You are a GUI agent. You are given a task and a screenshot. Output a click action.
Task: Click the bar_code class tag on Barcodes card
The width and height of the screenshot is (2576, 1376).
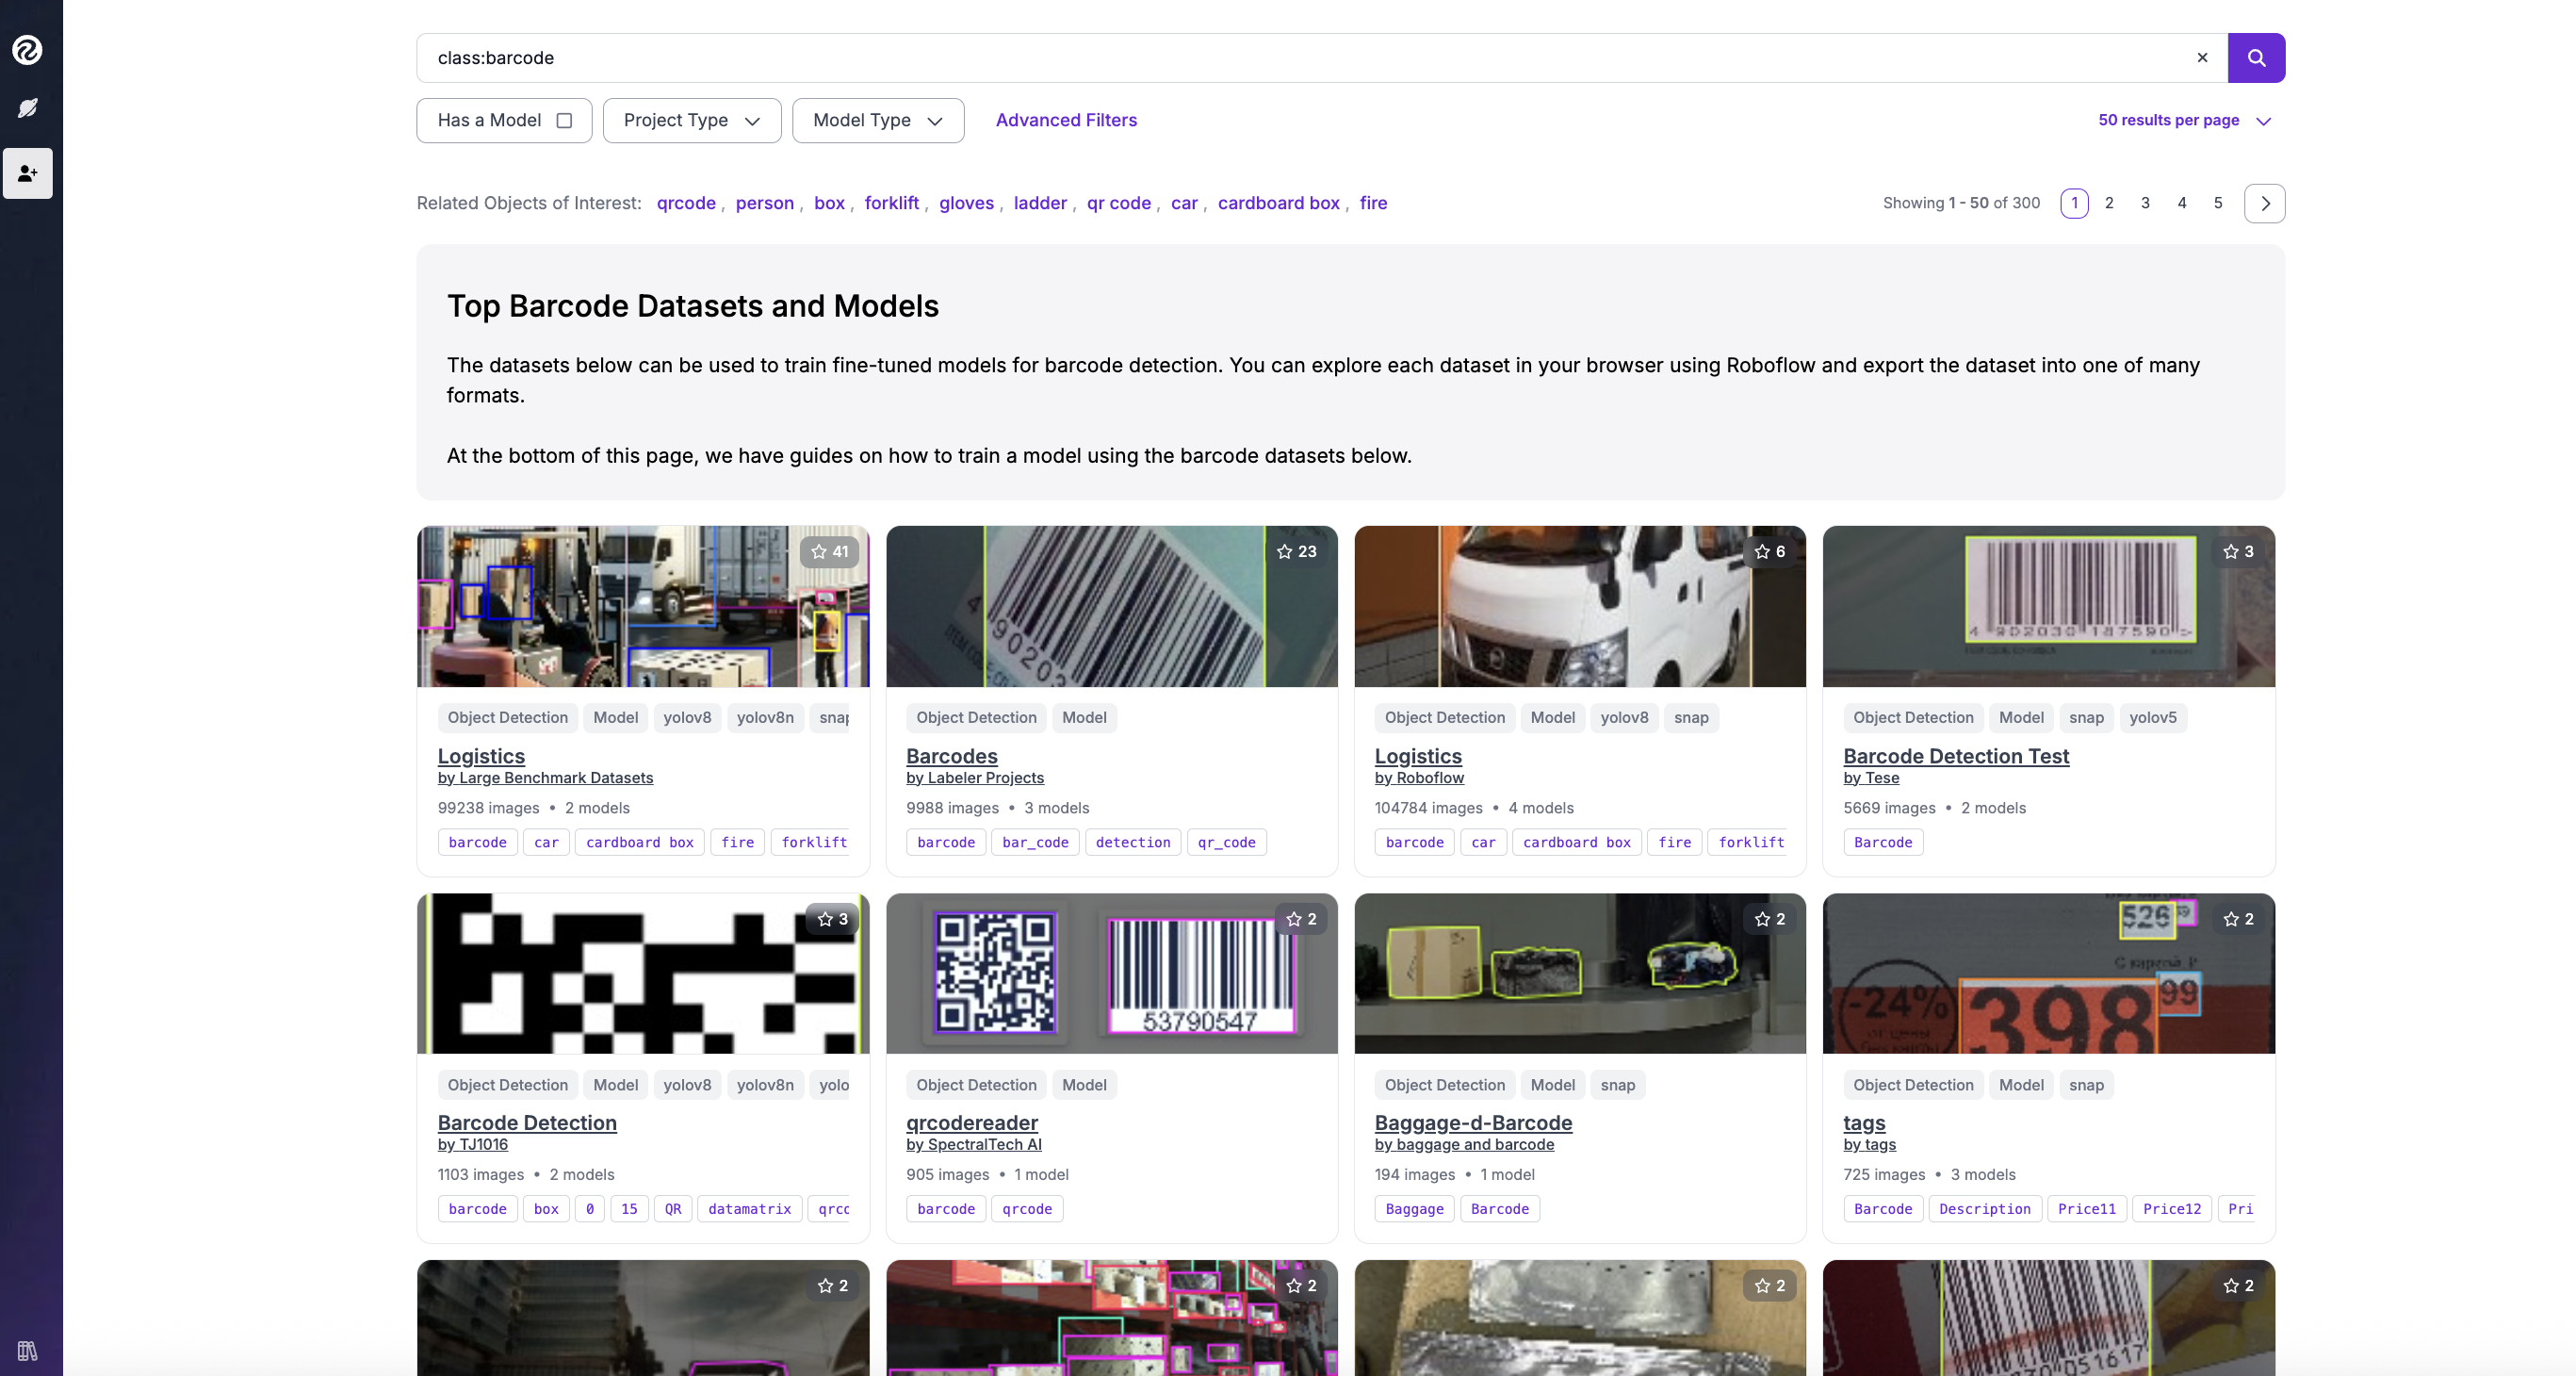point(1035,842)
